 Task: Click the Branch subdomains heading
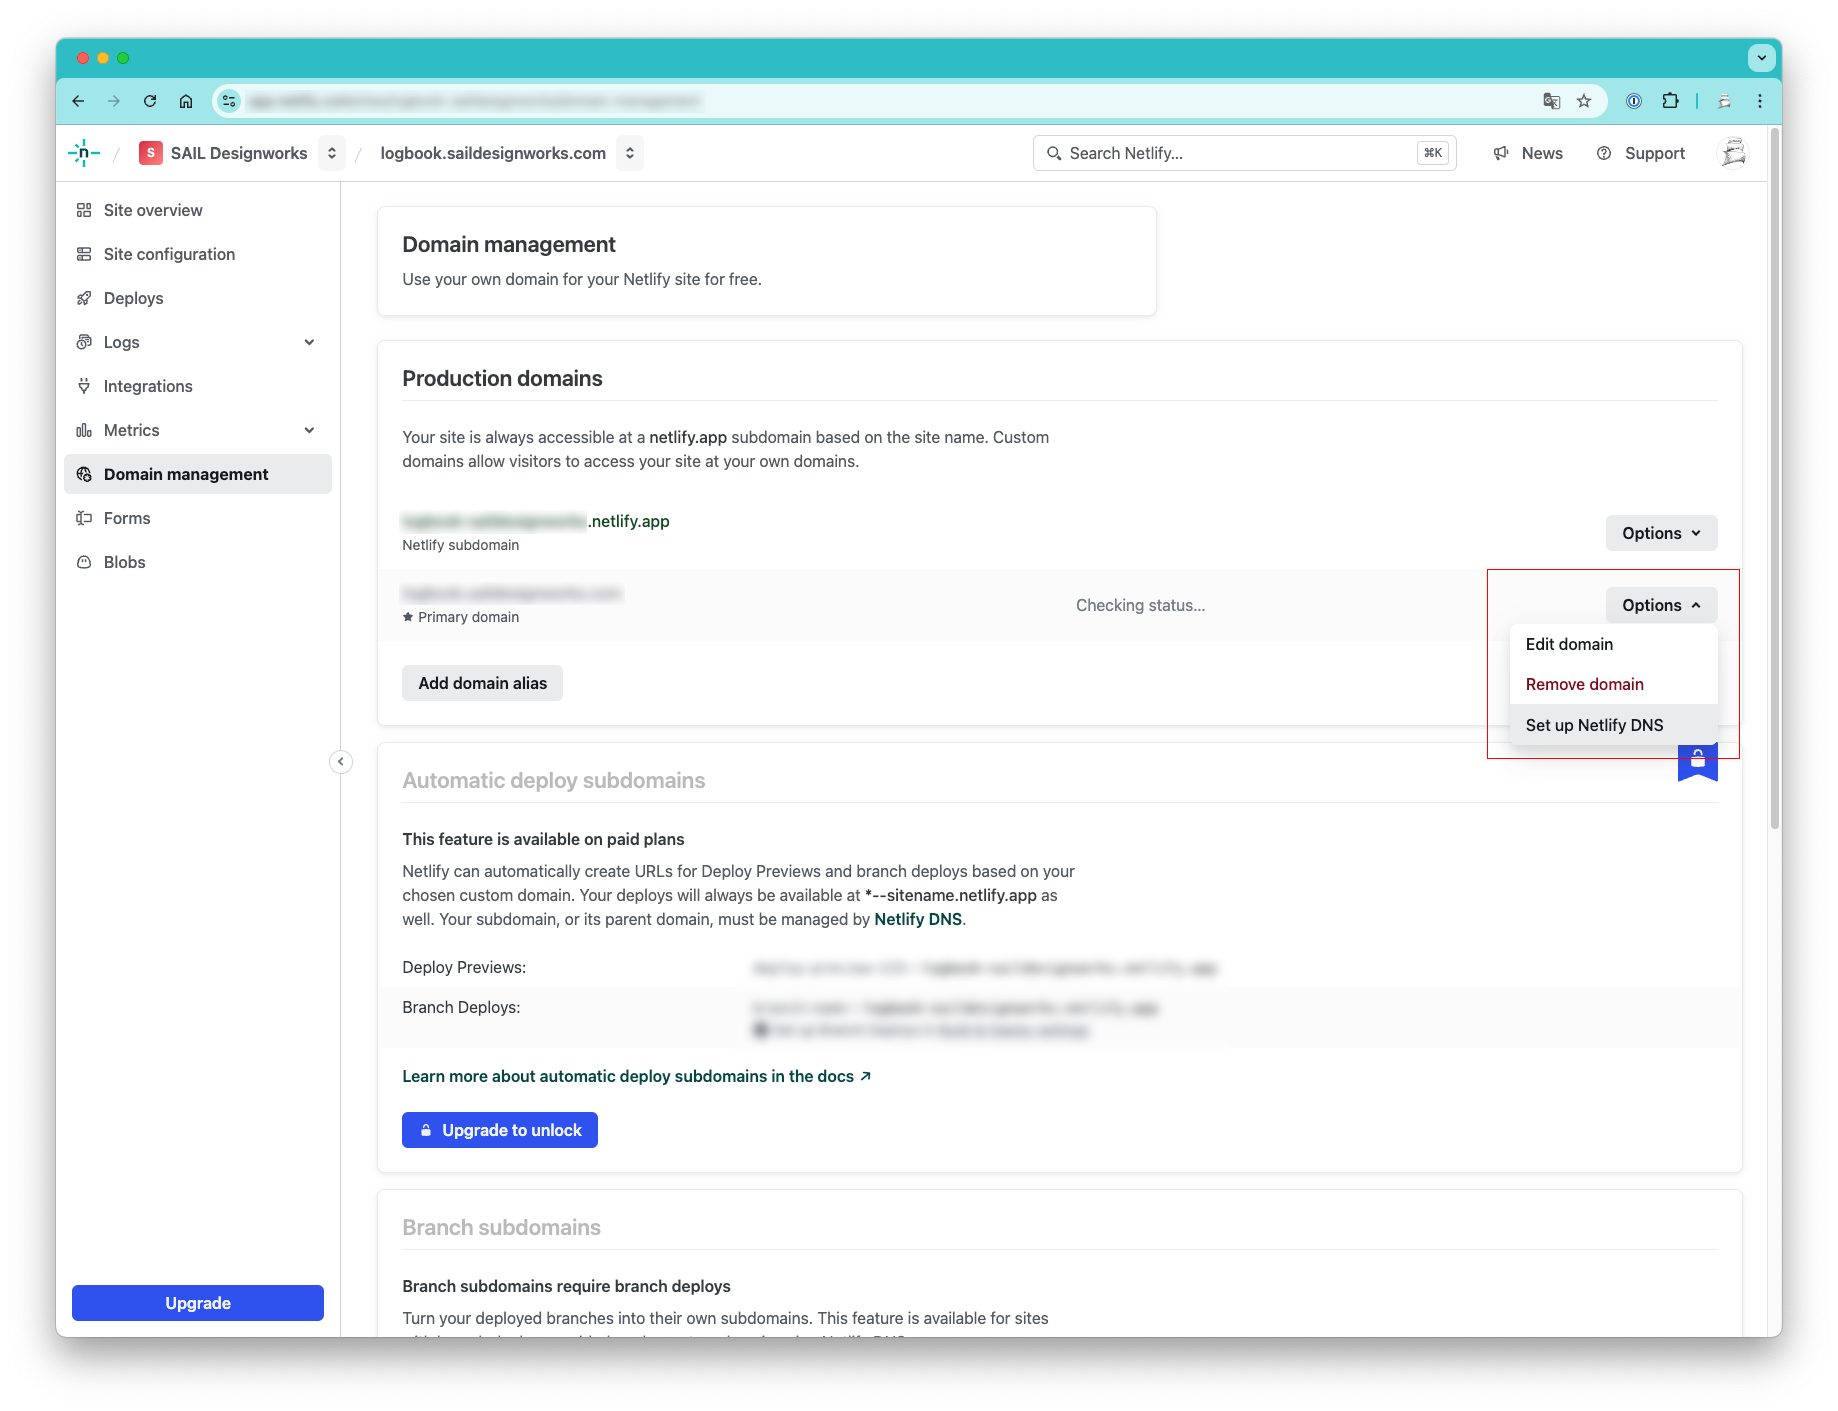point(501,1227)
